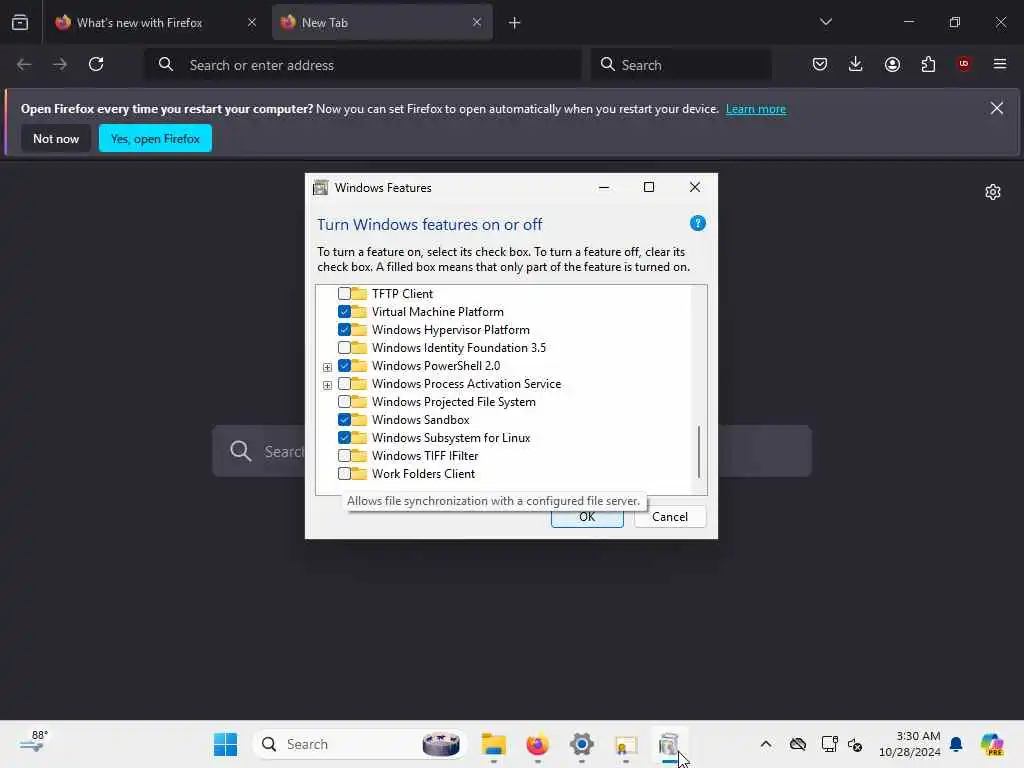The width and height of the screenshot is (1024, 768).
Task: Cancel the Windows Features dialog
Action: (669, 517)
